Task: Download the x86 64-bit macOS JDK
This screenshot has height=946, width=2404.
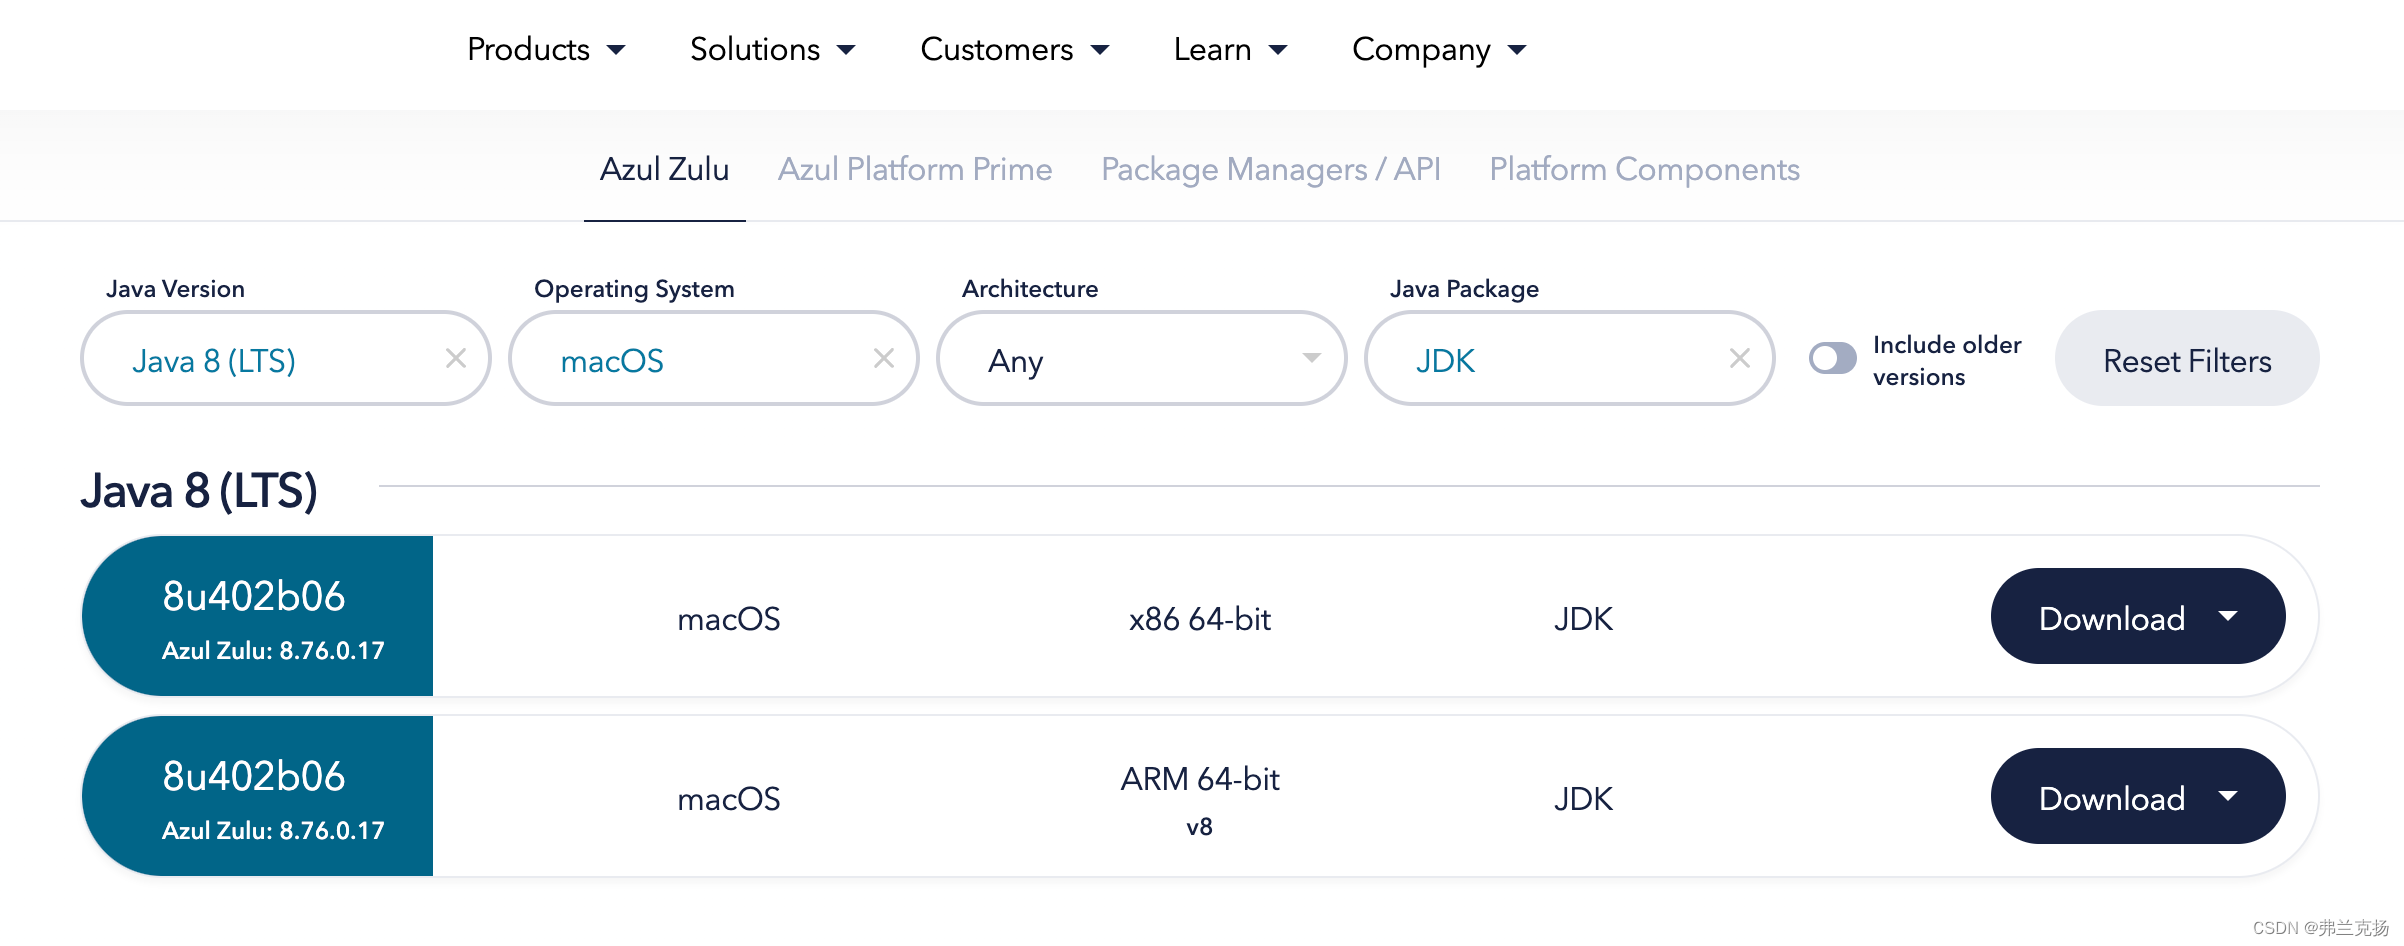Action: [2138, 616]
